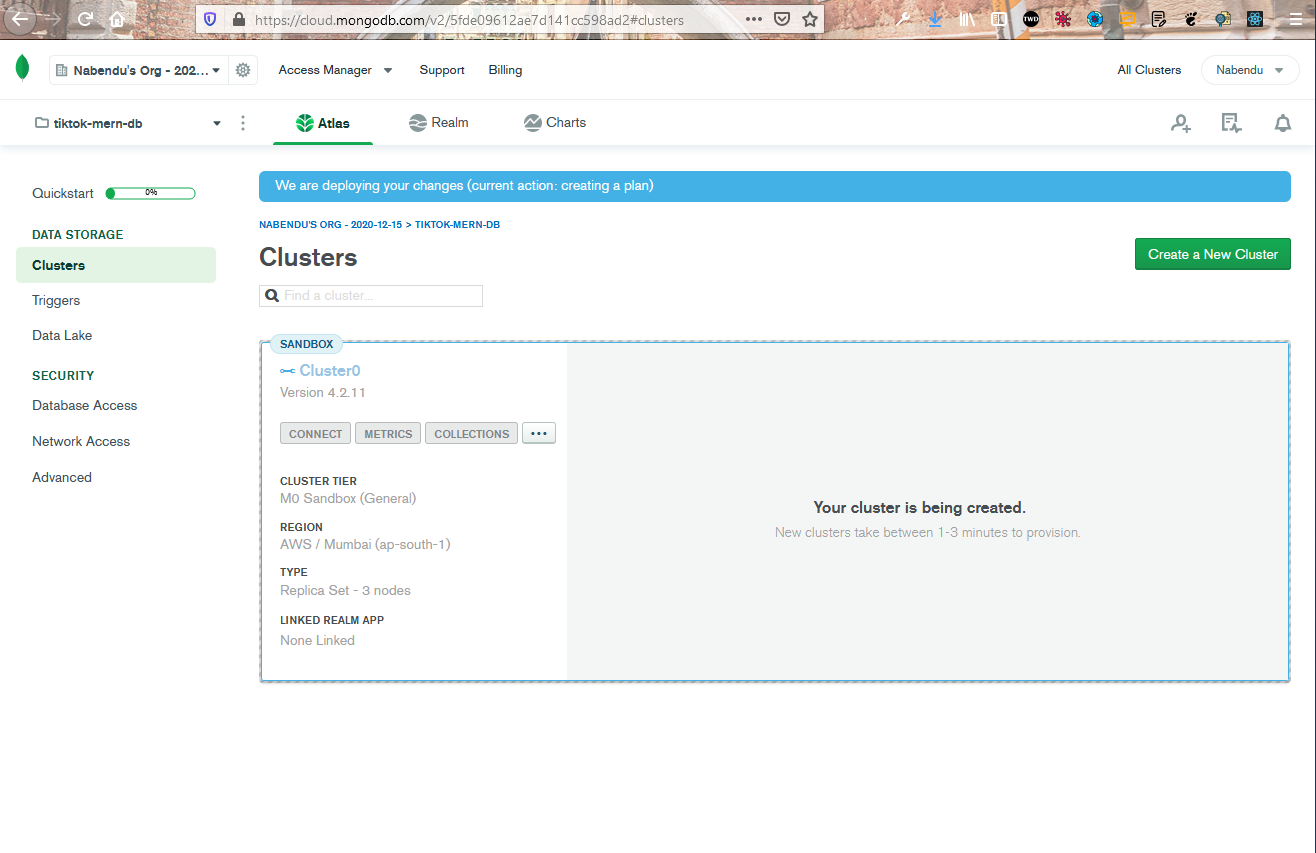The height and width of the screenshot is (853, 1316).
Task: Click Quickstart in the sidebar
Action: [62, 193]
